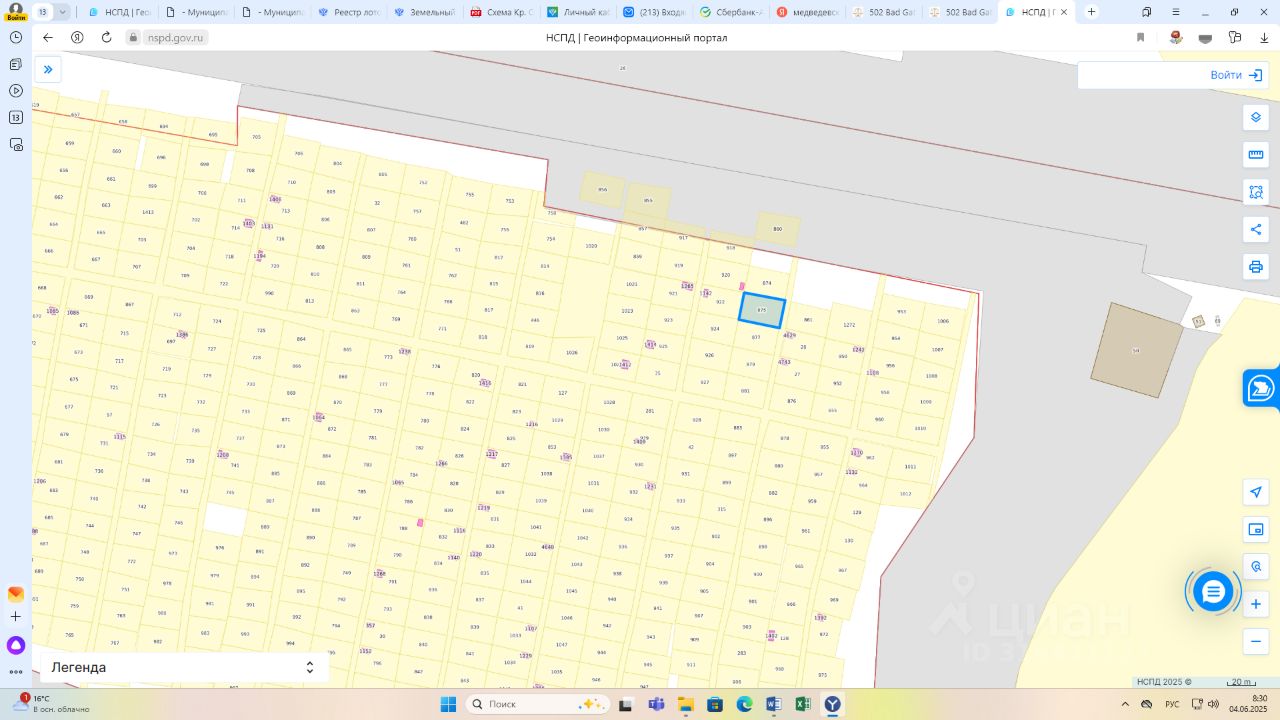This screenshot has height=720, width=1280.
Task: Switch to the Личный каб tab
Action: pos(578,12)
